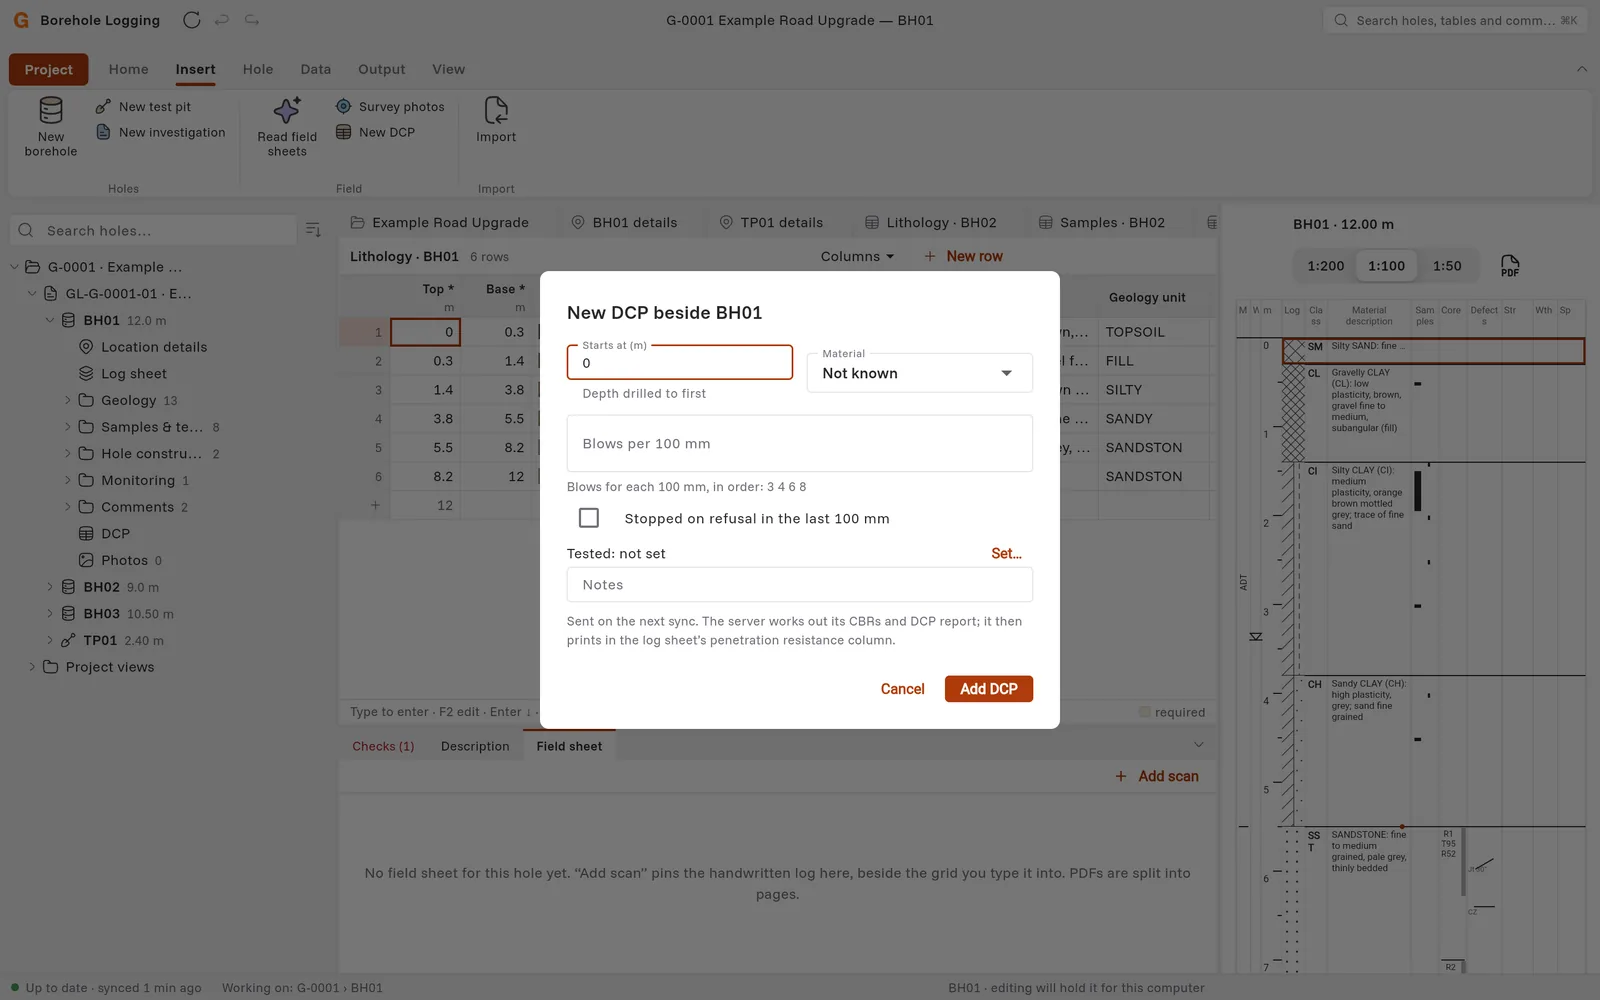This screenshot has width=1600, height=1000.
Task: Click the sync refresh icon in title bar
Action: (x=192, y=20)
